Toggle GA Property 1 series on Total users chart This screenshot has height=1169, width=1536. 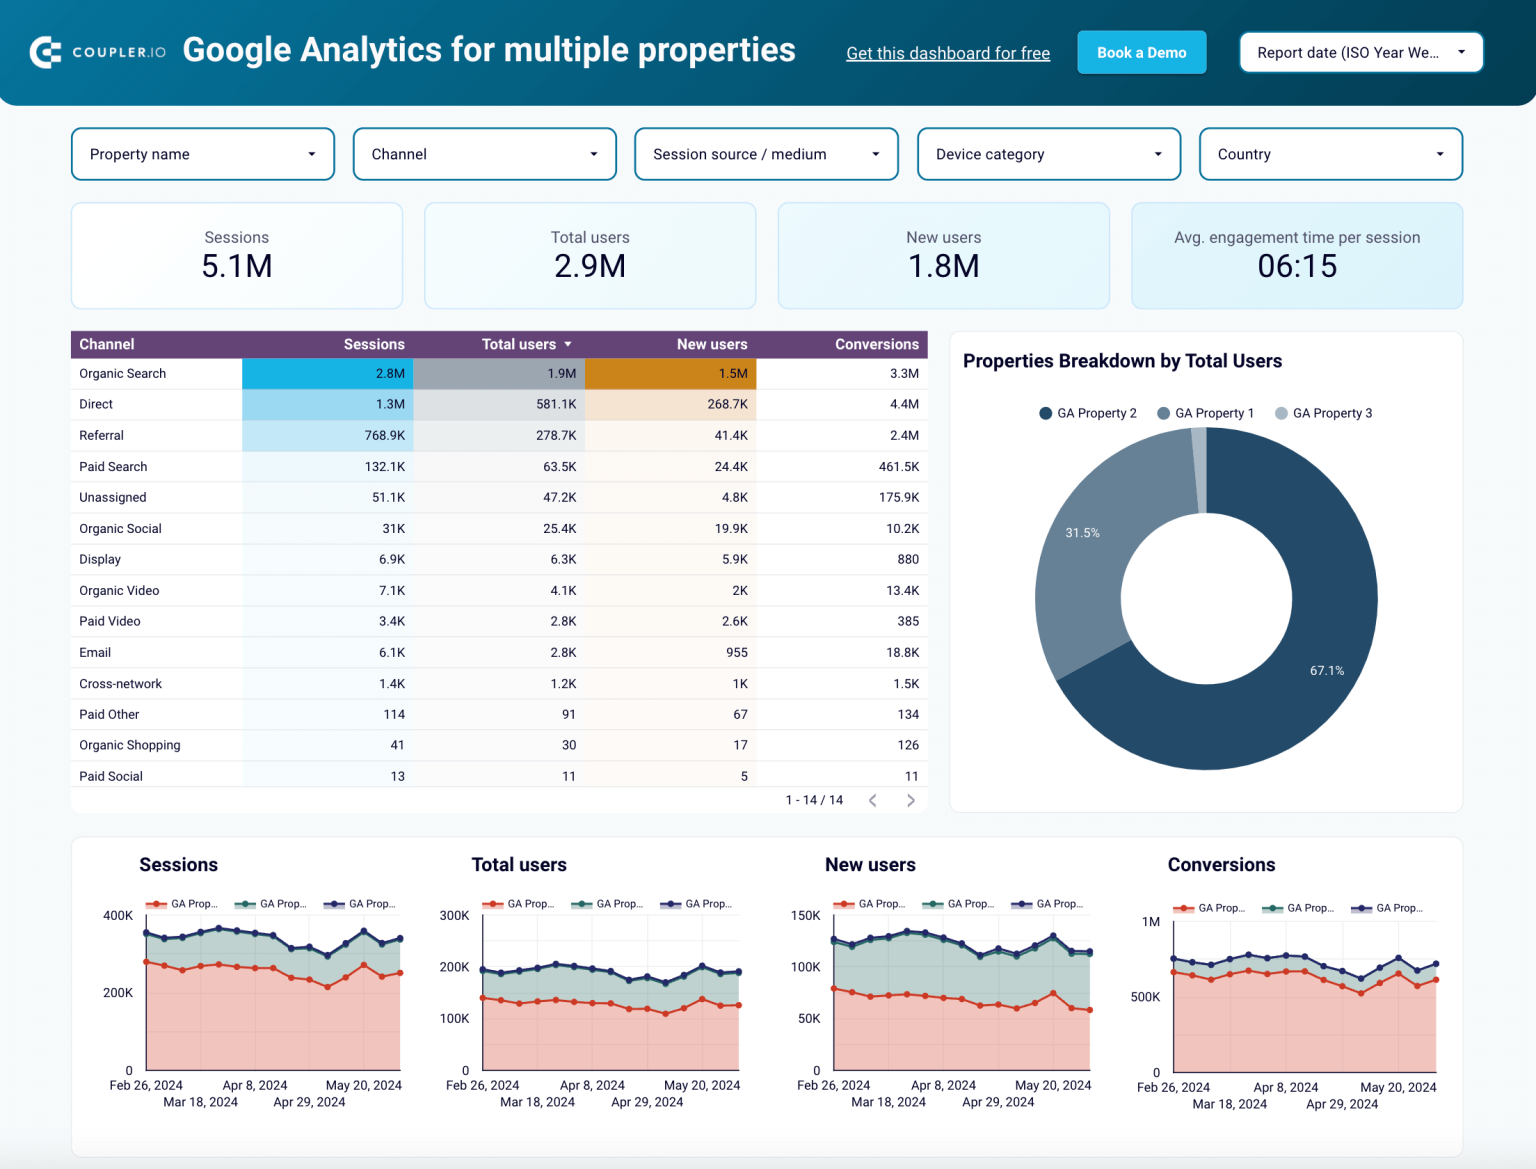(x=493, y=903)
